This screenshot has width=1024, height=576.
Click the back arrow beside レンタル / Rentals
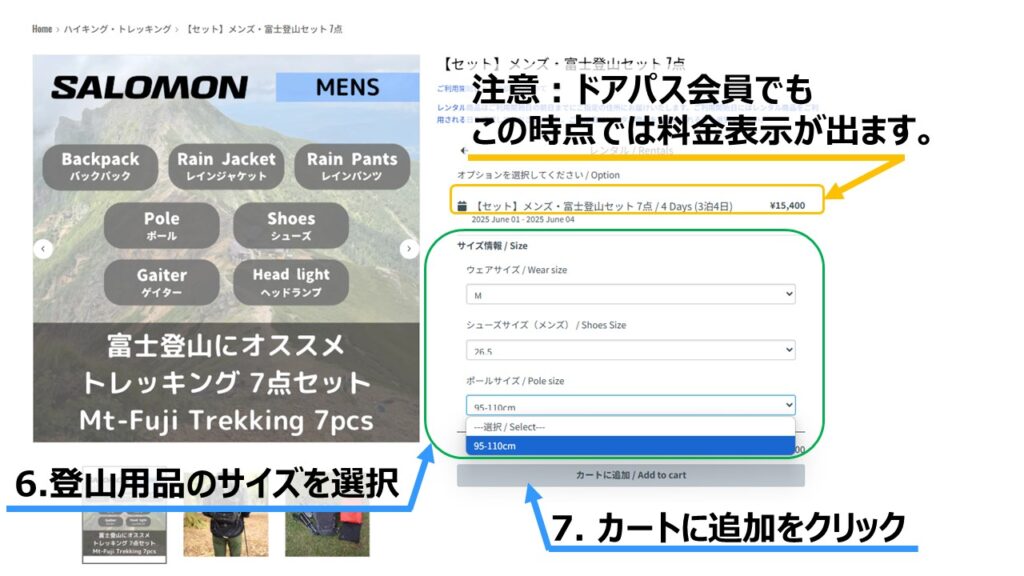(464, 151)
